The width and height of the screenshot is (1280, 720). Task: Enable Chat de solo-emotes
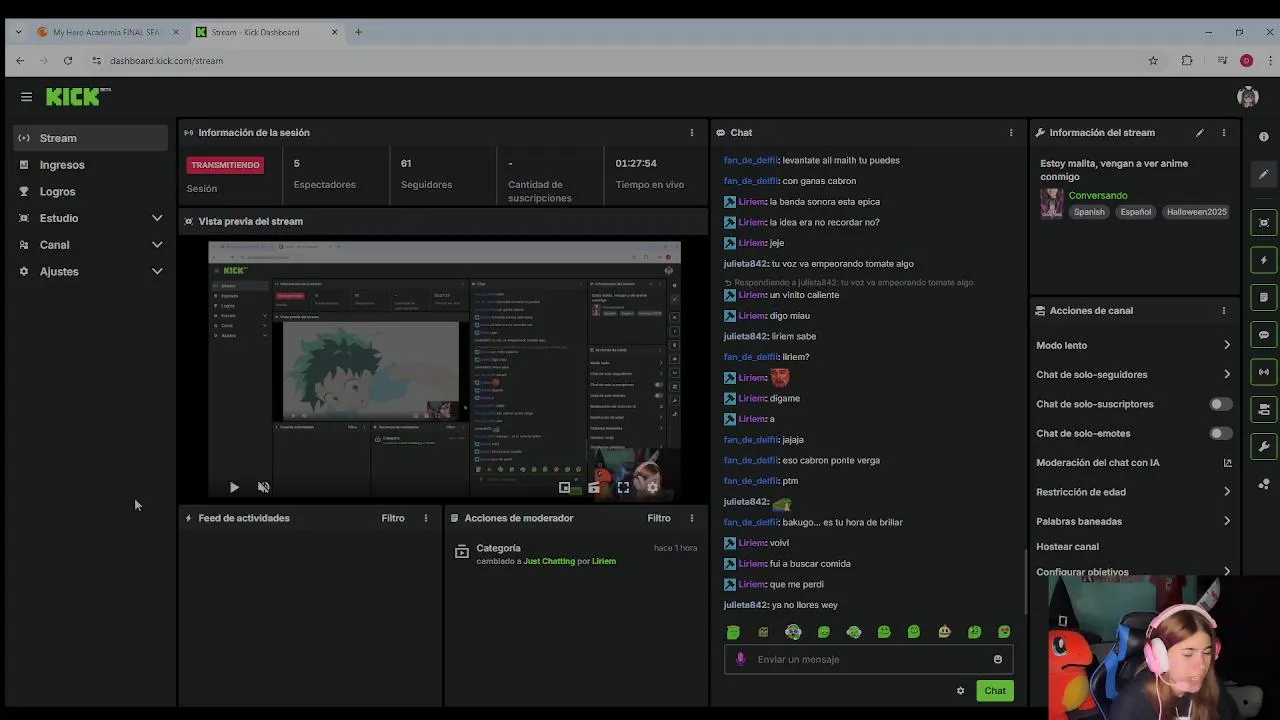[x=1220, y=433]
